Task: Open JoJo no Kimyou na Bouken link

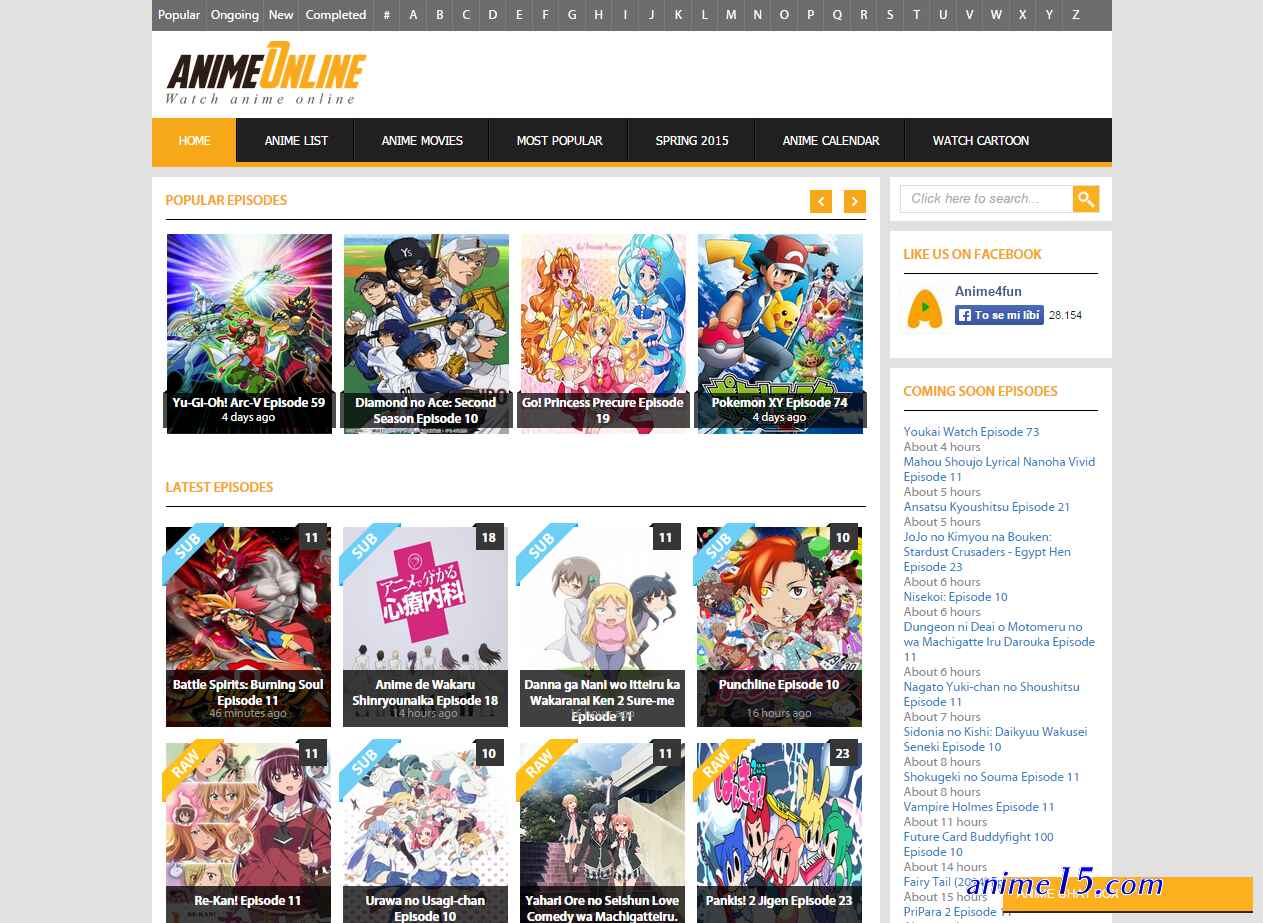Action: 987,552
